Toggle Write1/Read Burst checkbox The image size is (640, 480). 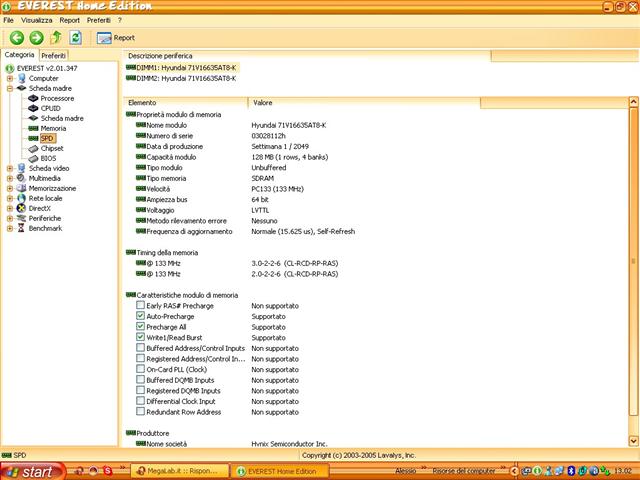pyautogui.click(x=140, y=337)
